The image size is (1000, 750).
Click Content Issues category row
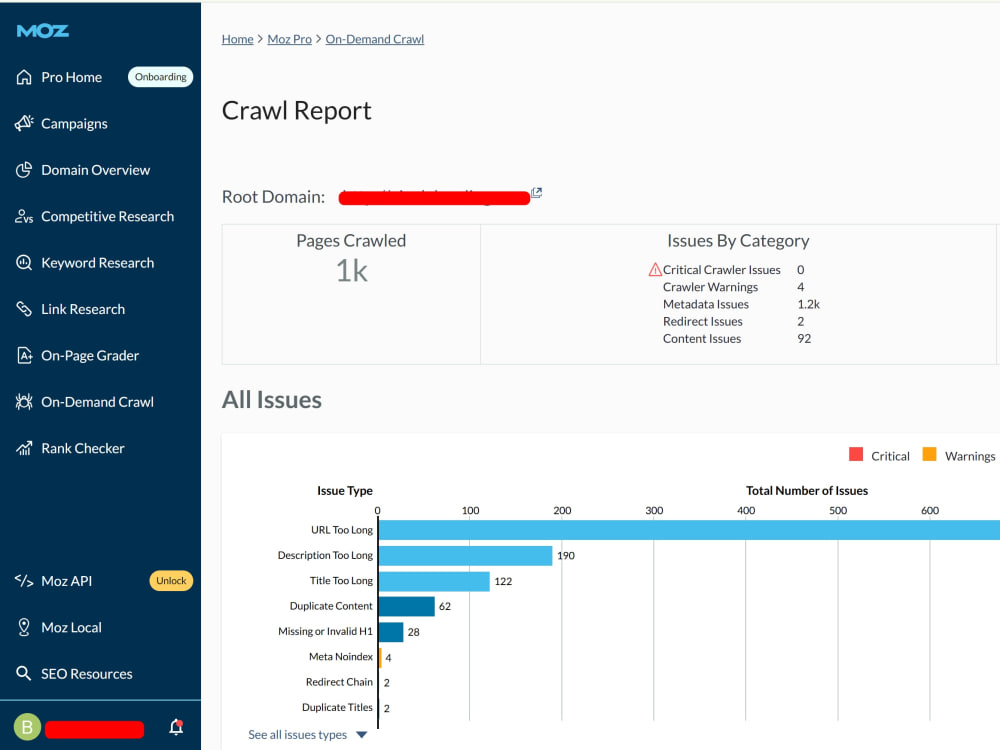click(x=737, y=339)
